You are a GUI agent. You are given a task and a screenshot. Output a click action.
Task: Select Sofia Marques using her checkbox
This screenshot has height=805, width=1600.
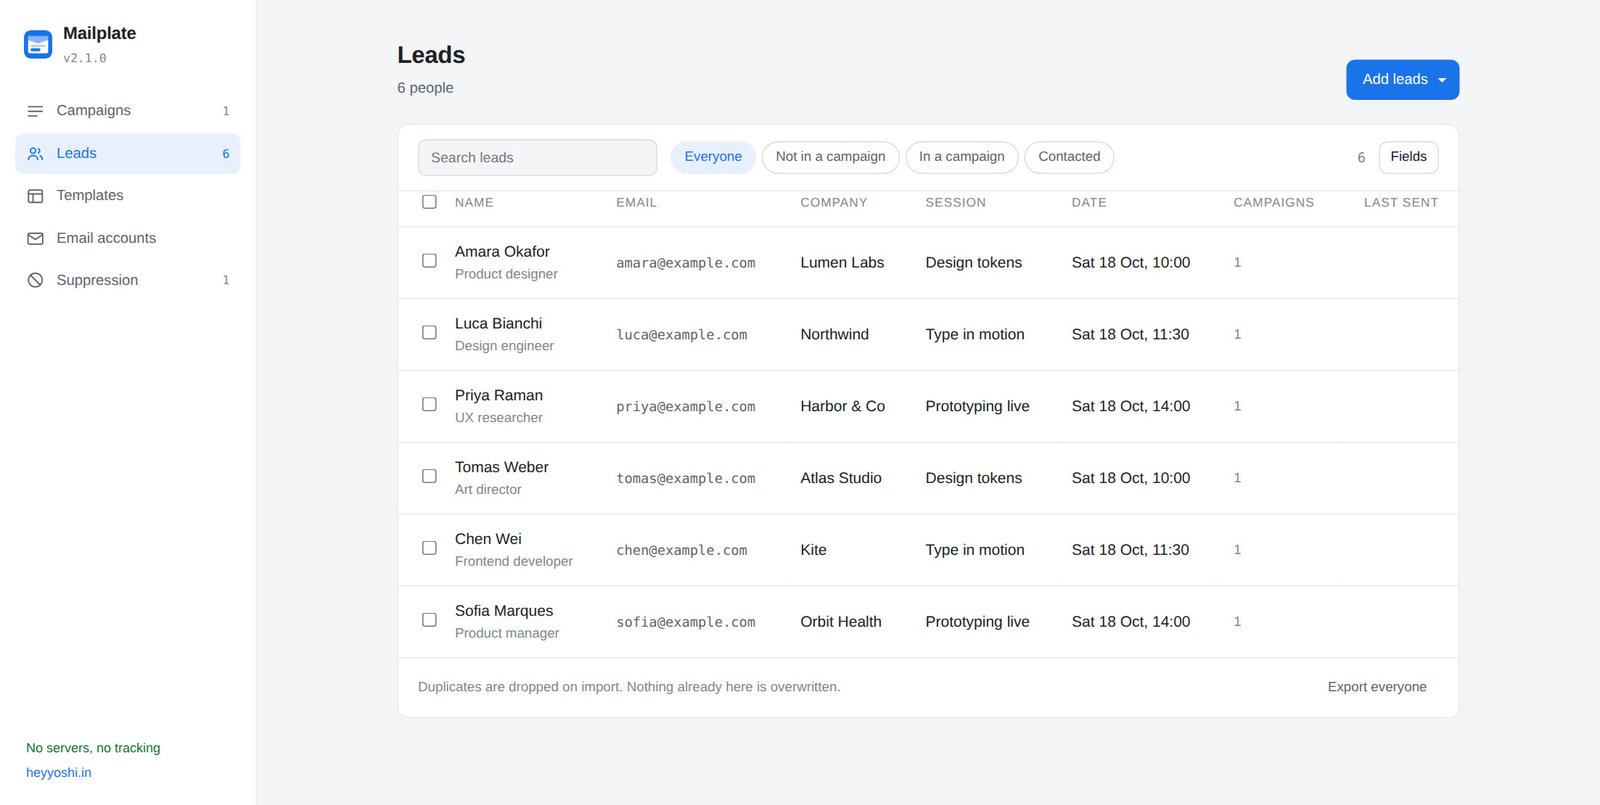tap(429, 621)
